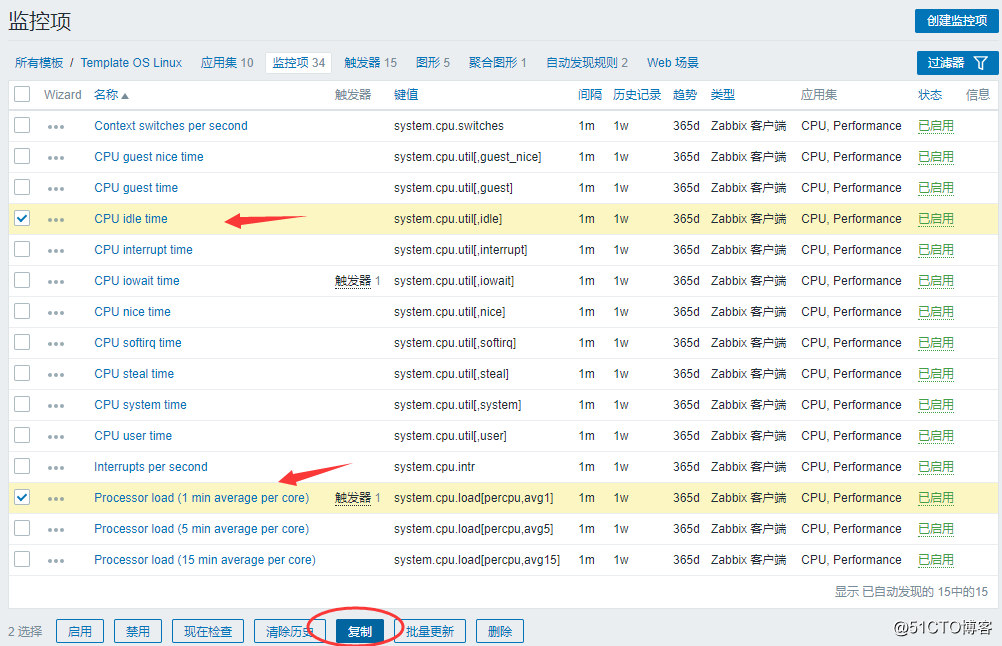Click the 复制 button

[359, 631]
